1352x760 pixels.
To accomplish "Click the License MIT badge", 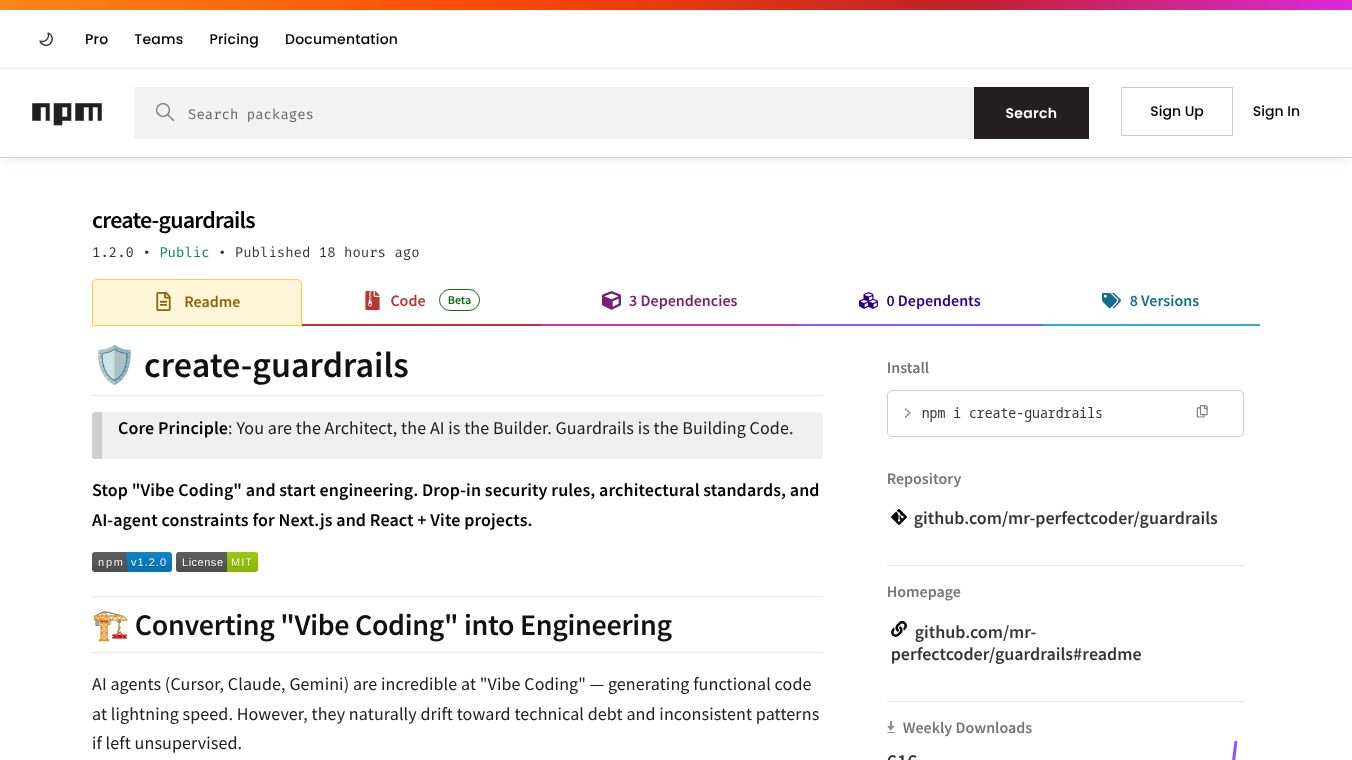I will point(217,562).
